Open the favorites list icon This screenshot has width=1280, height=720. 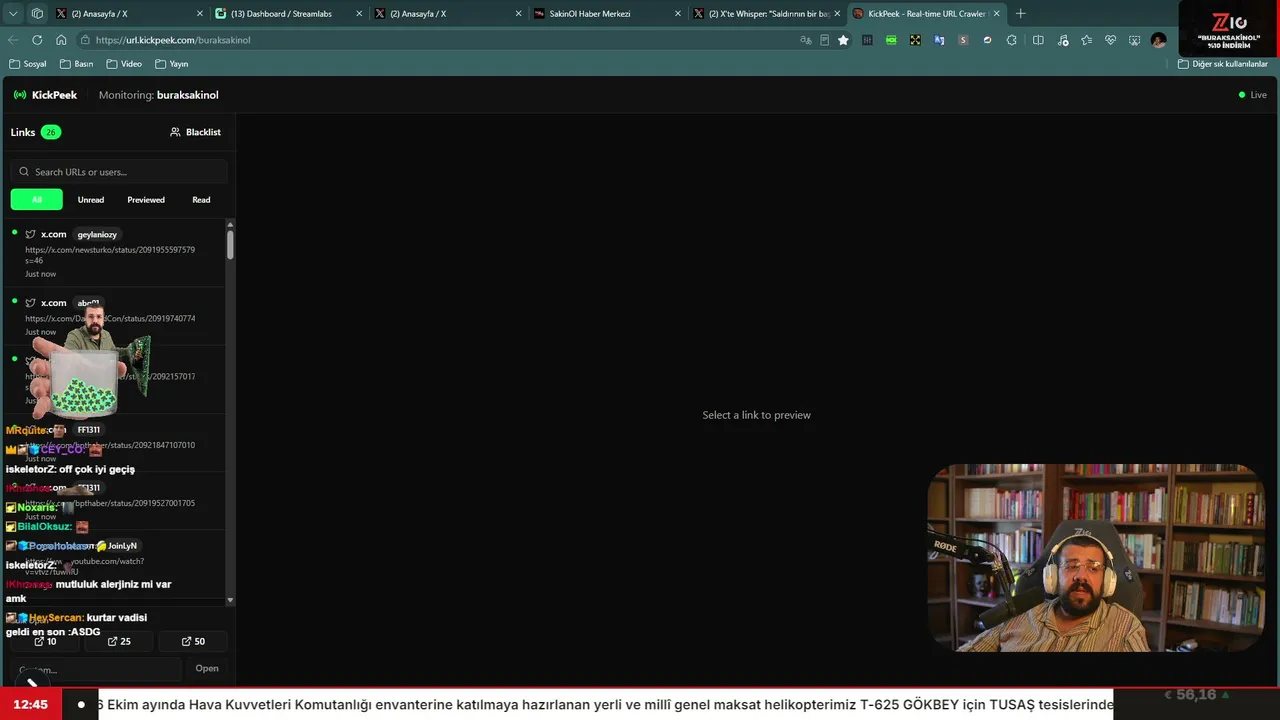pyautogui.click(x=1086, y=40)
